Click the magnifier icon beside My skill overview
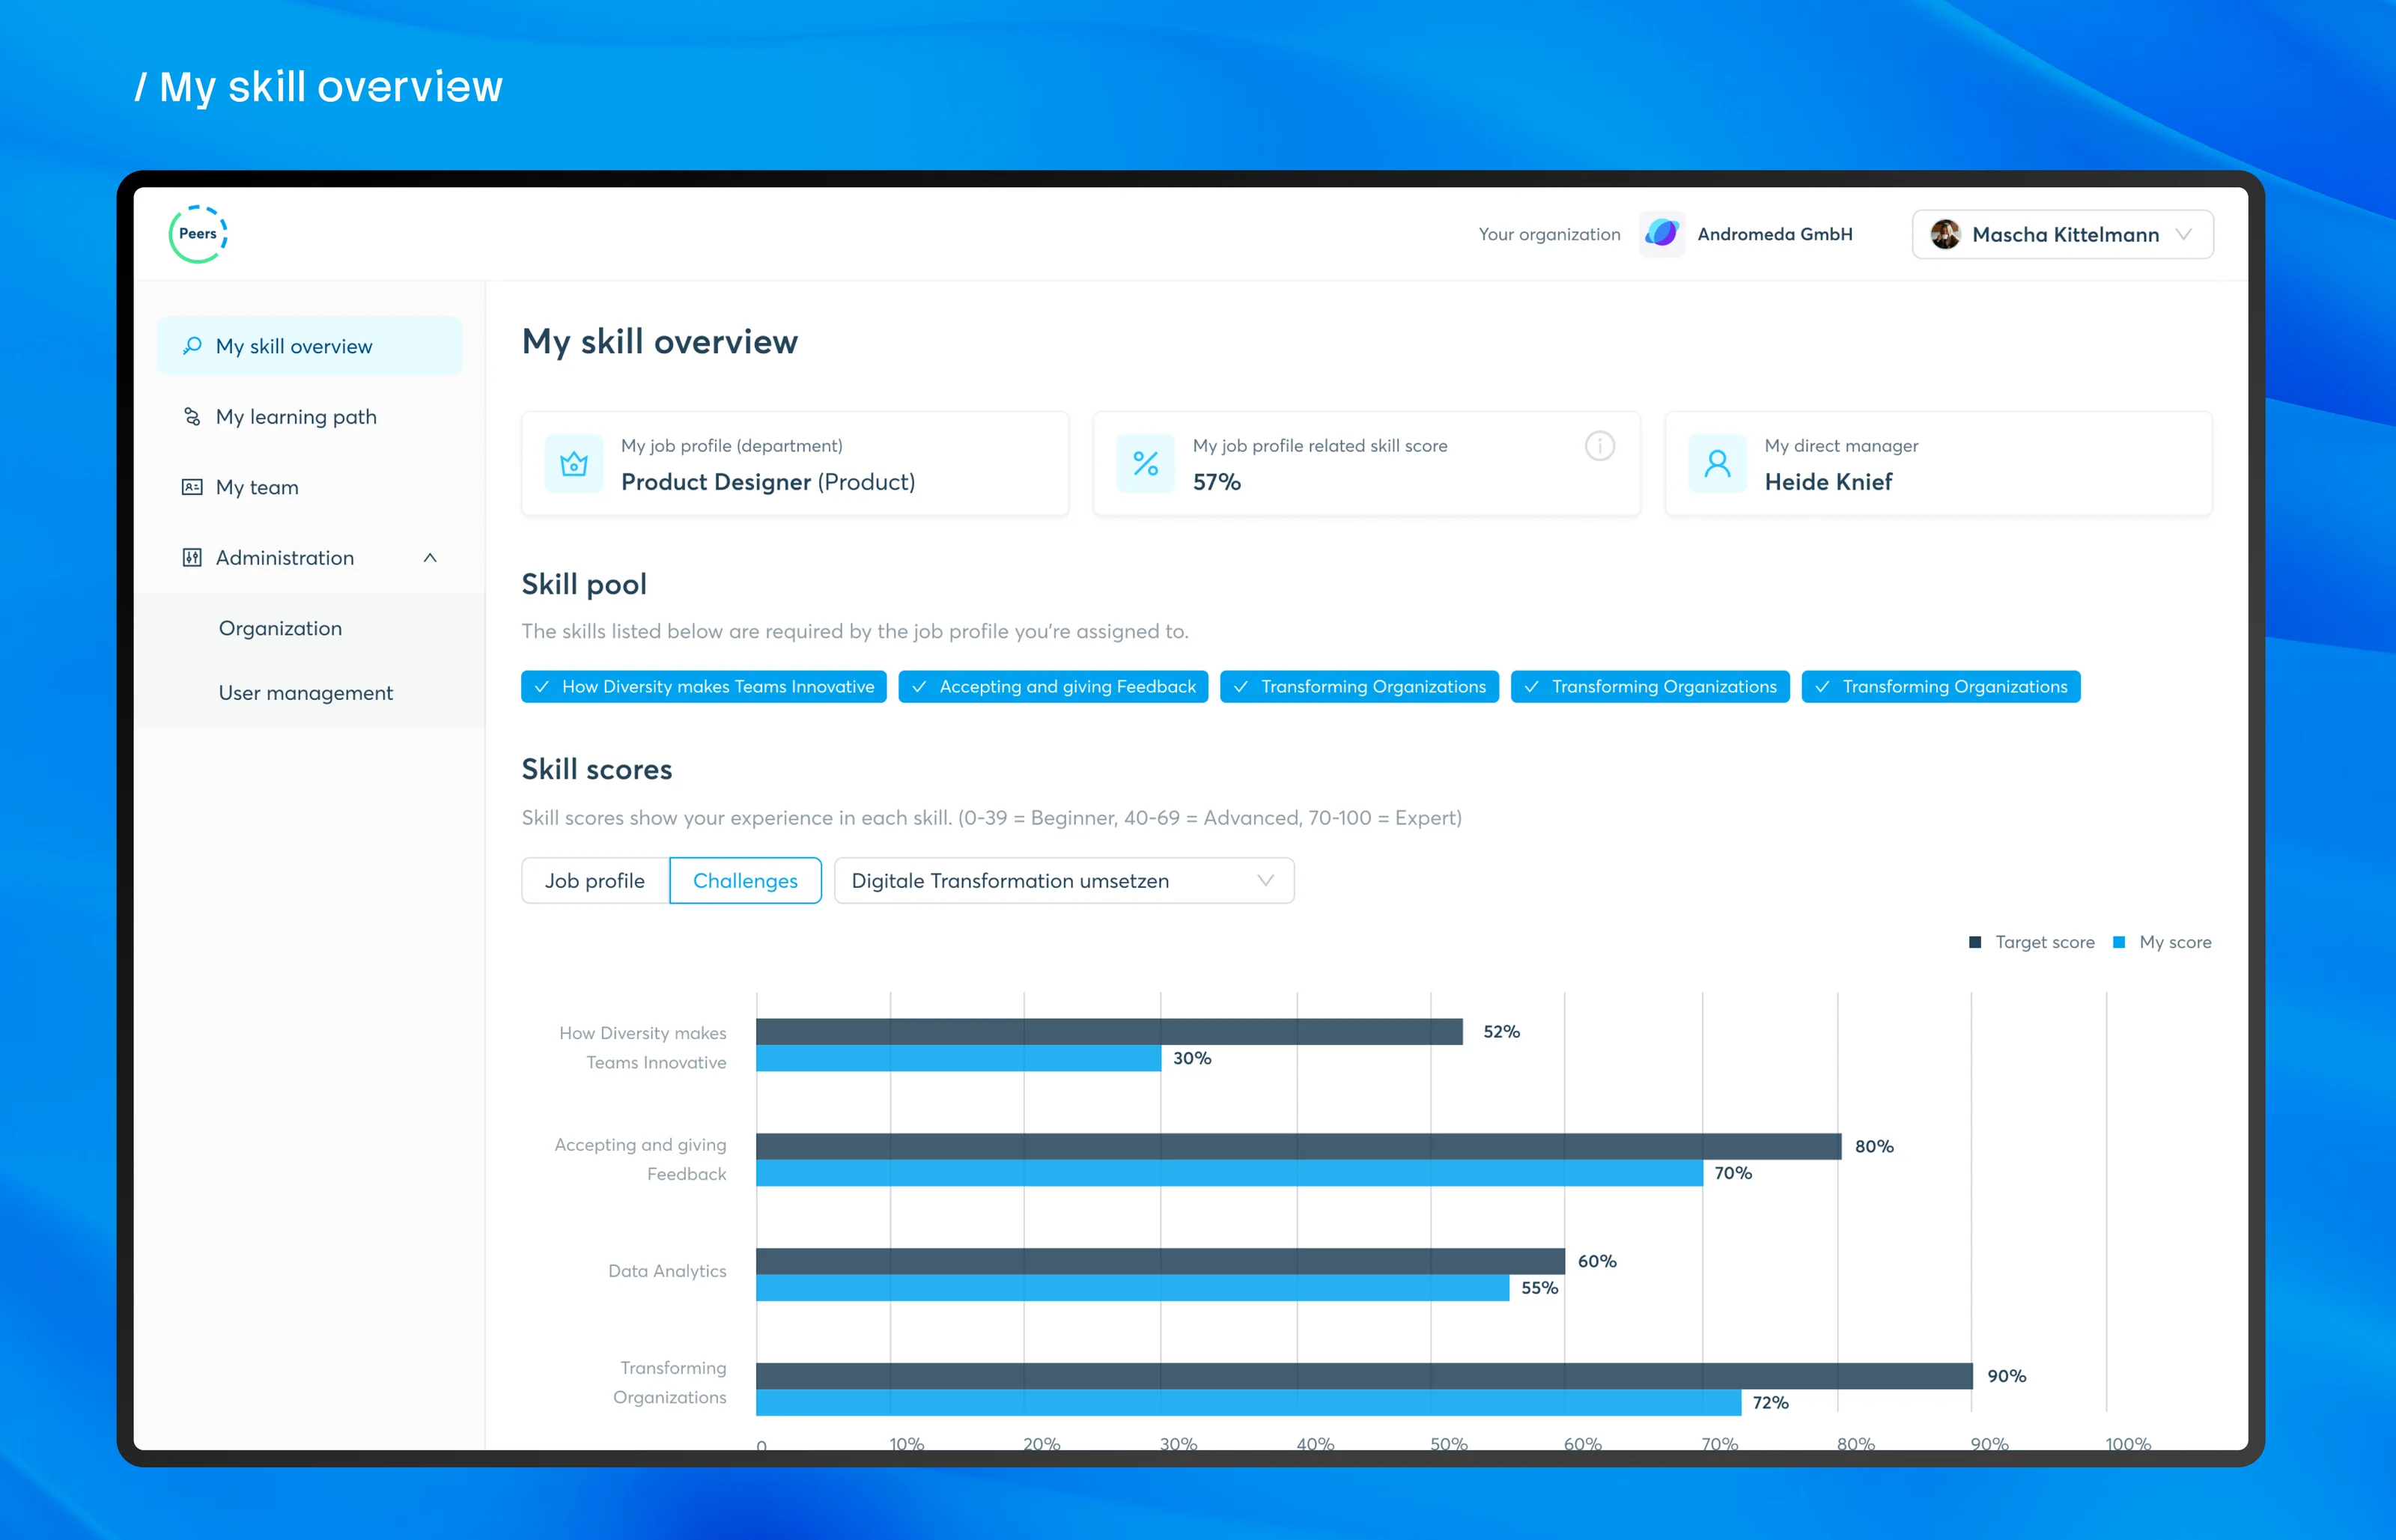 pos(192,346)
